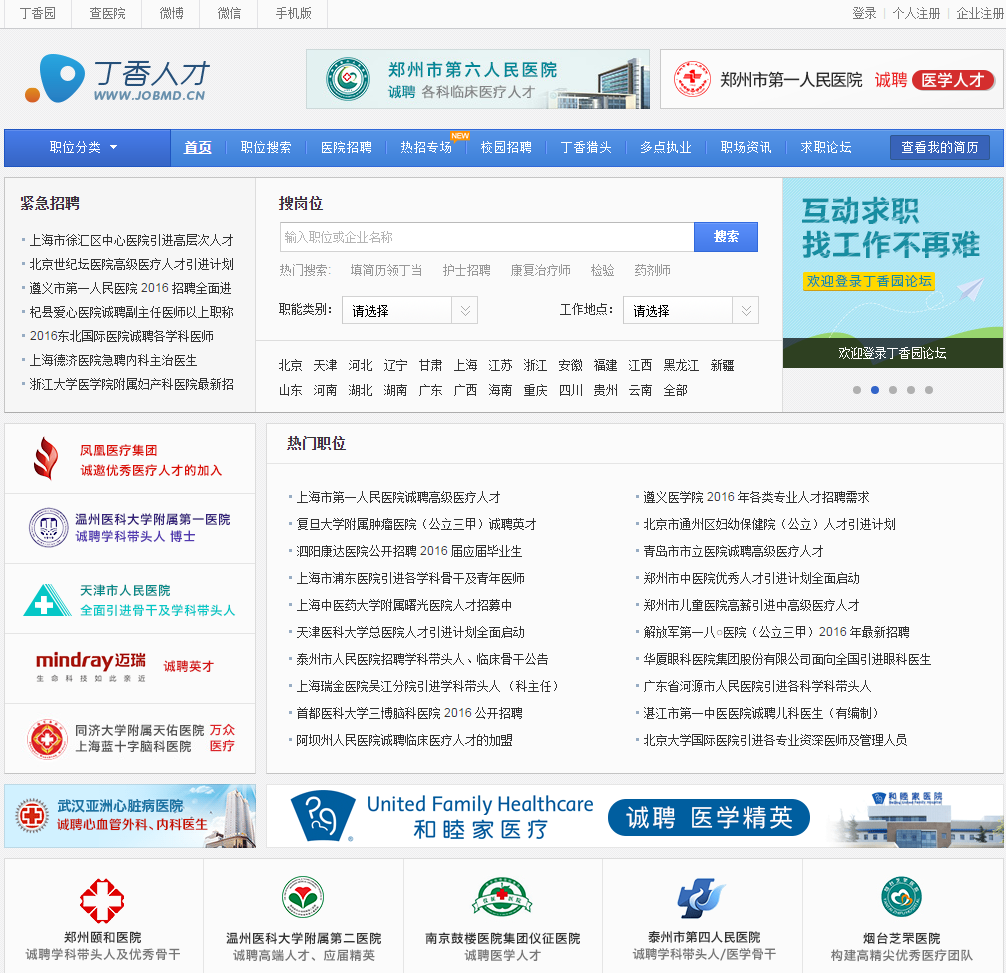Click hot search 护士招聘
Screen dimensions: 1006x973
[466, 271]
